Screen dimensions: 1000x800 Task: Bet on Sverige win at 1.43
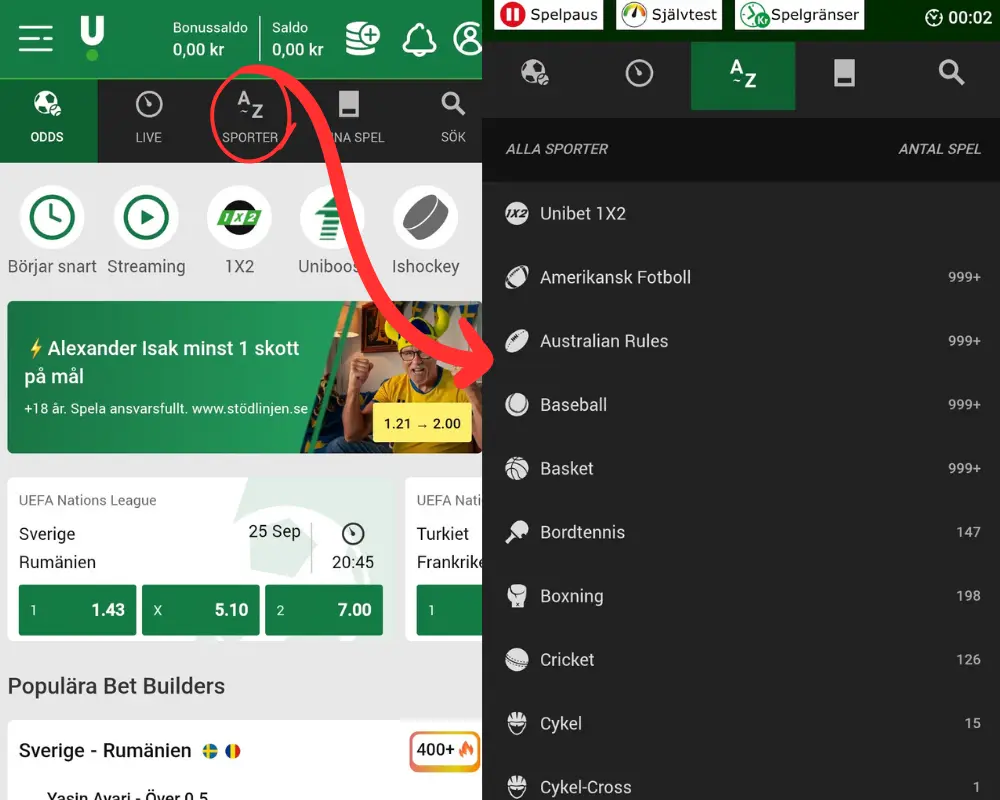[77, 610]
